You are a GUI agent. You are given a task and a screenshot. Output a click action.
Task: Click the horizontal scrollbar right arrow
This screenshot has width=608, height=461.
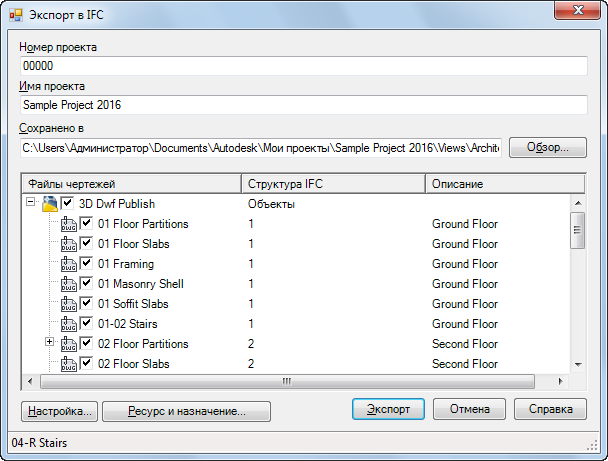click(560, 382)
